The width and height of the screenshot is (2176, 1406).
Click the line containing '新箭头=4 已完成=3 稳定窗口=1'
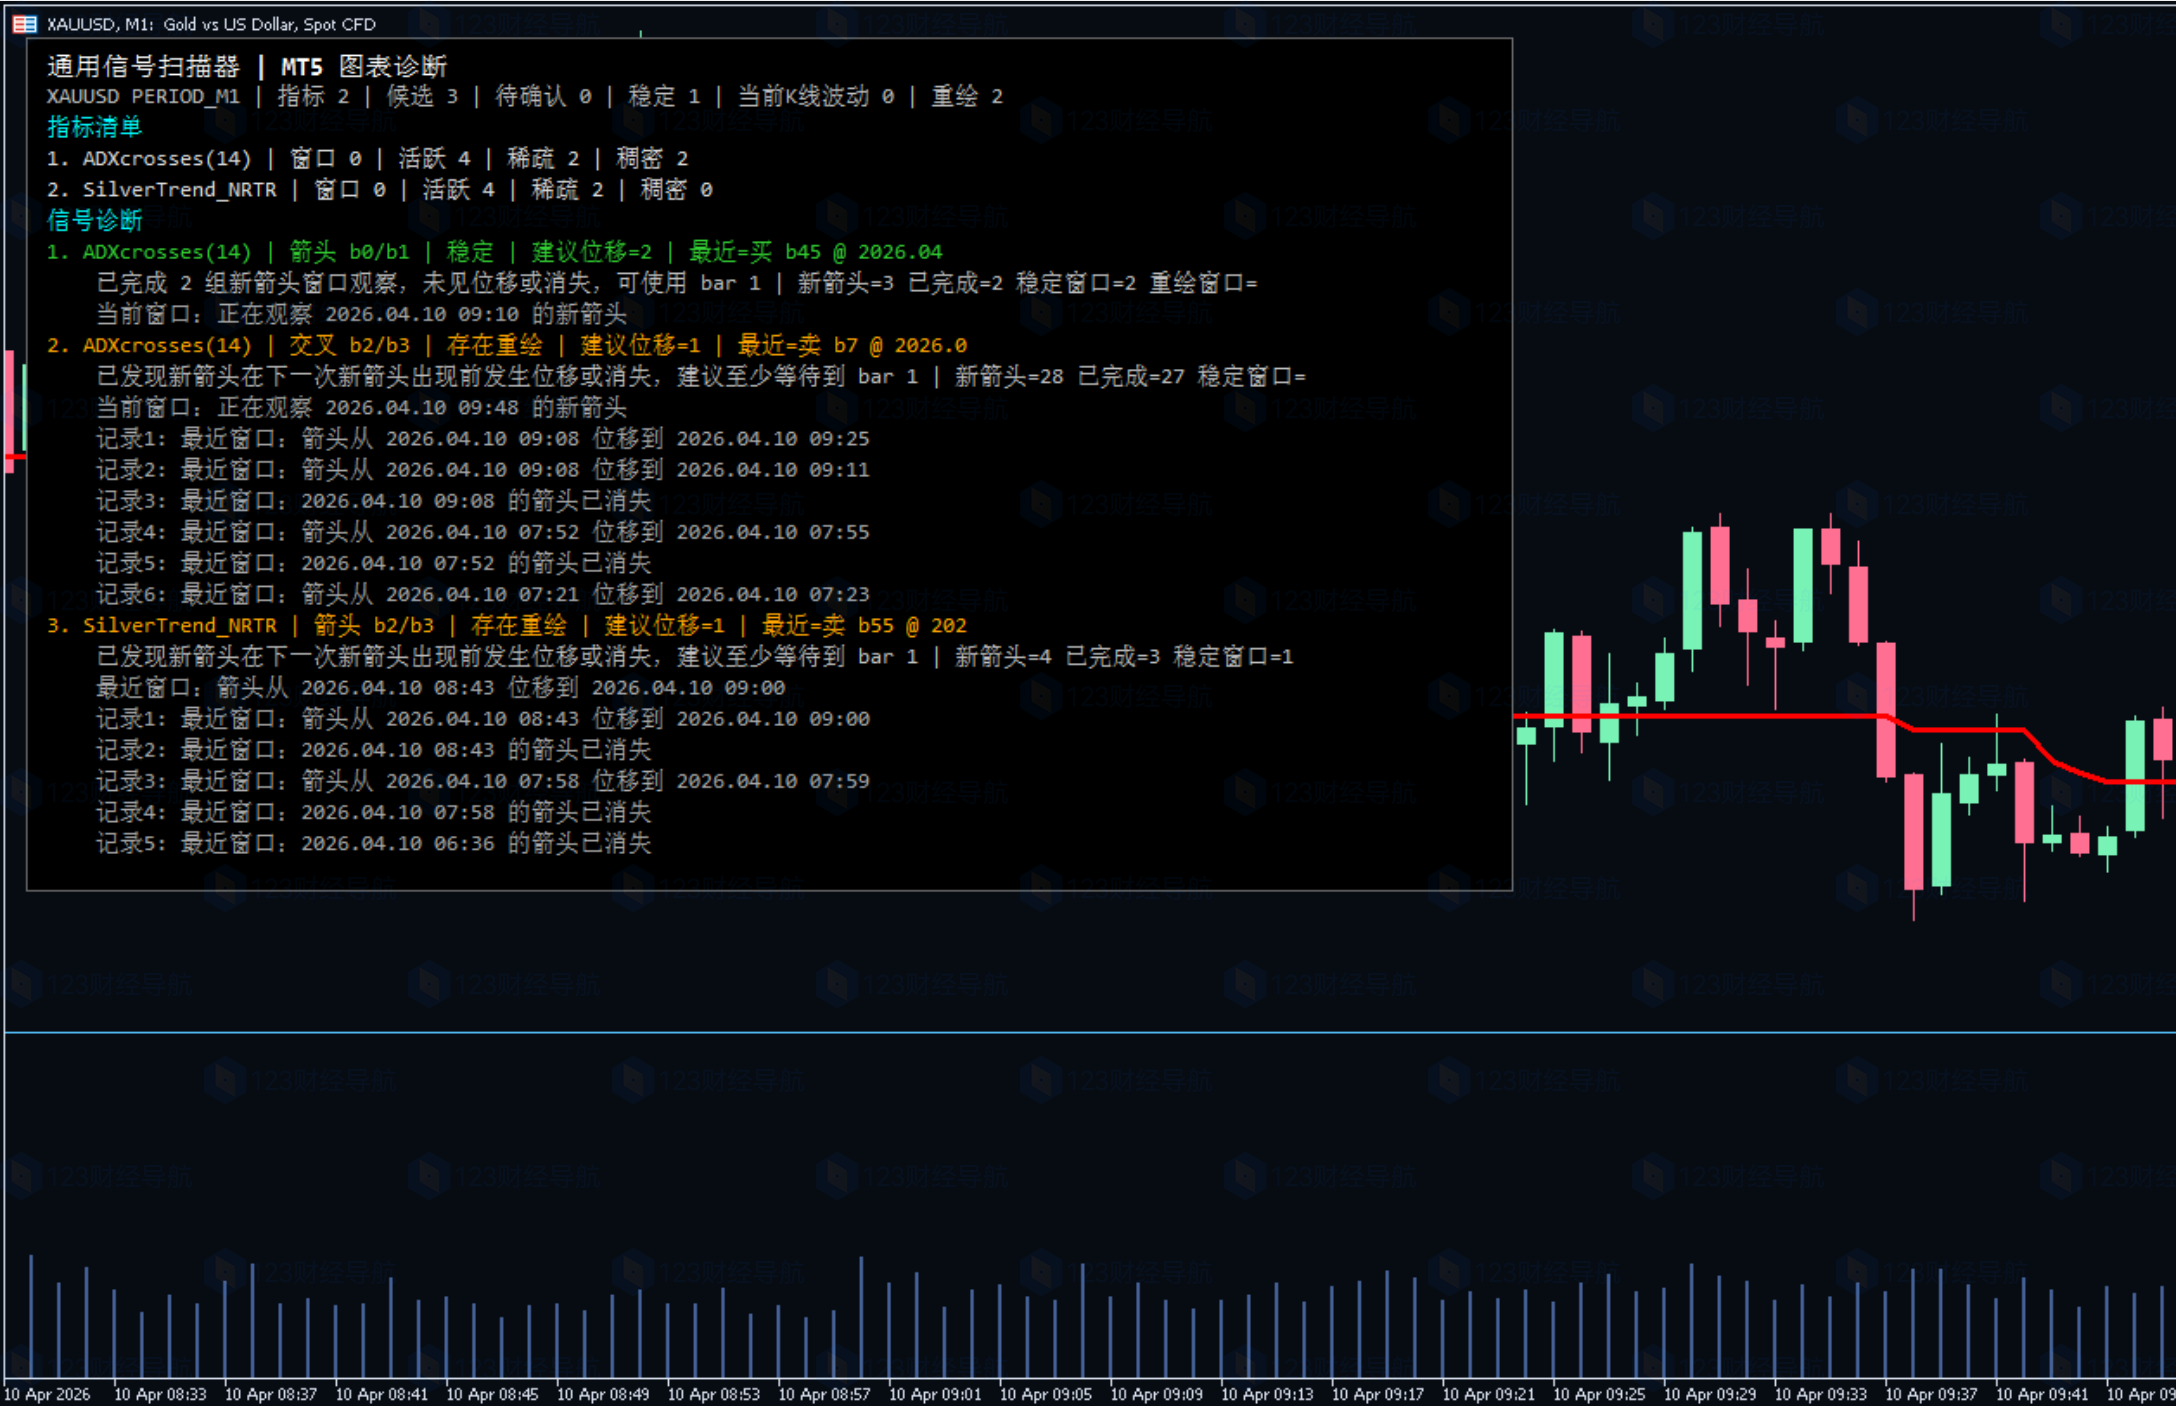click(695, 657)
